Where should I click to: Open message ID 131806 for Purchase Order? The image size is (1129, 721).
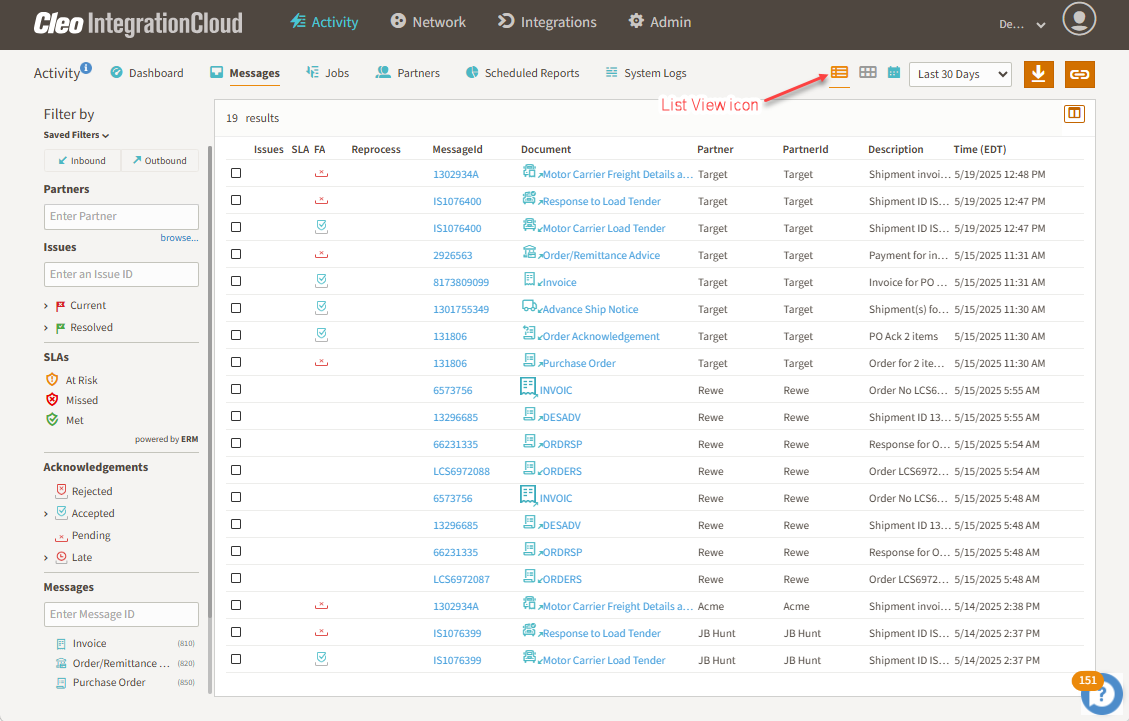[x=450, y=363]
